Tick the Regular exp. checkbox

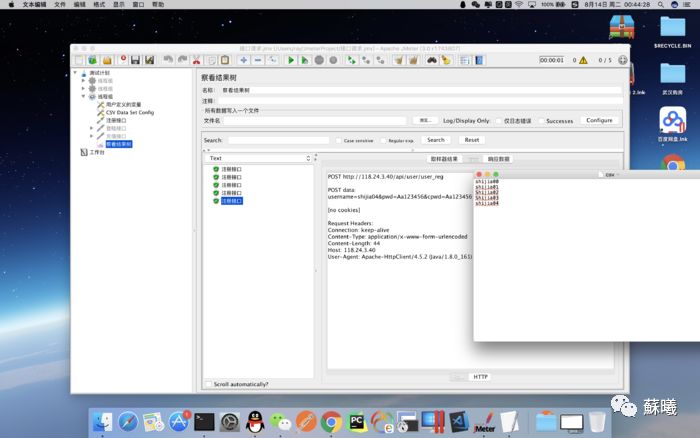pos(383,140)
